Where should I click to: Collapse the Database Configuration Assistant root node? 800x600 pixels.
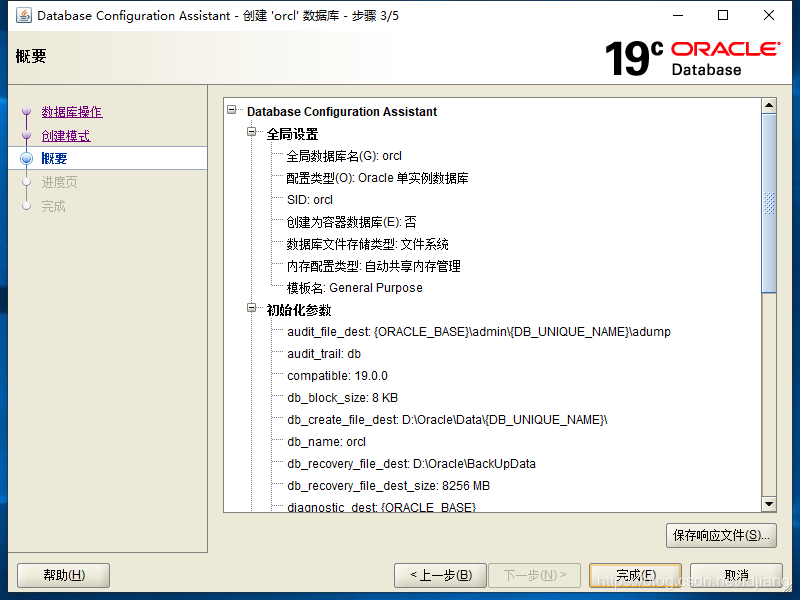click(x=232, y=110)
